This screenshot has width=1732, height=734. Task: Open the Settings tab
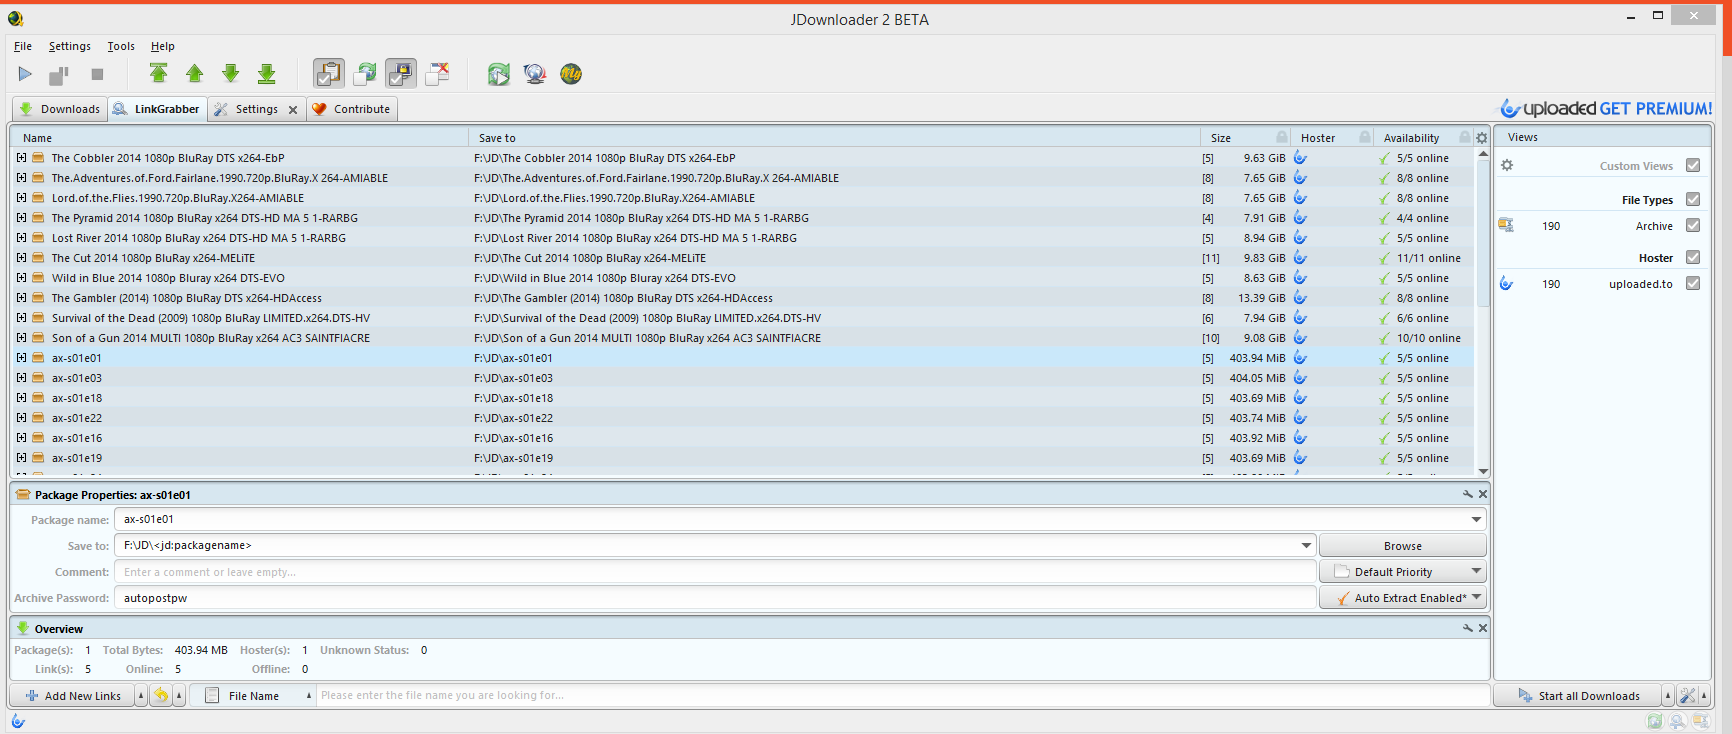(257, 109)
